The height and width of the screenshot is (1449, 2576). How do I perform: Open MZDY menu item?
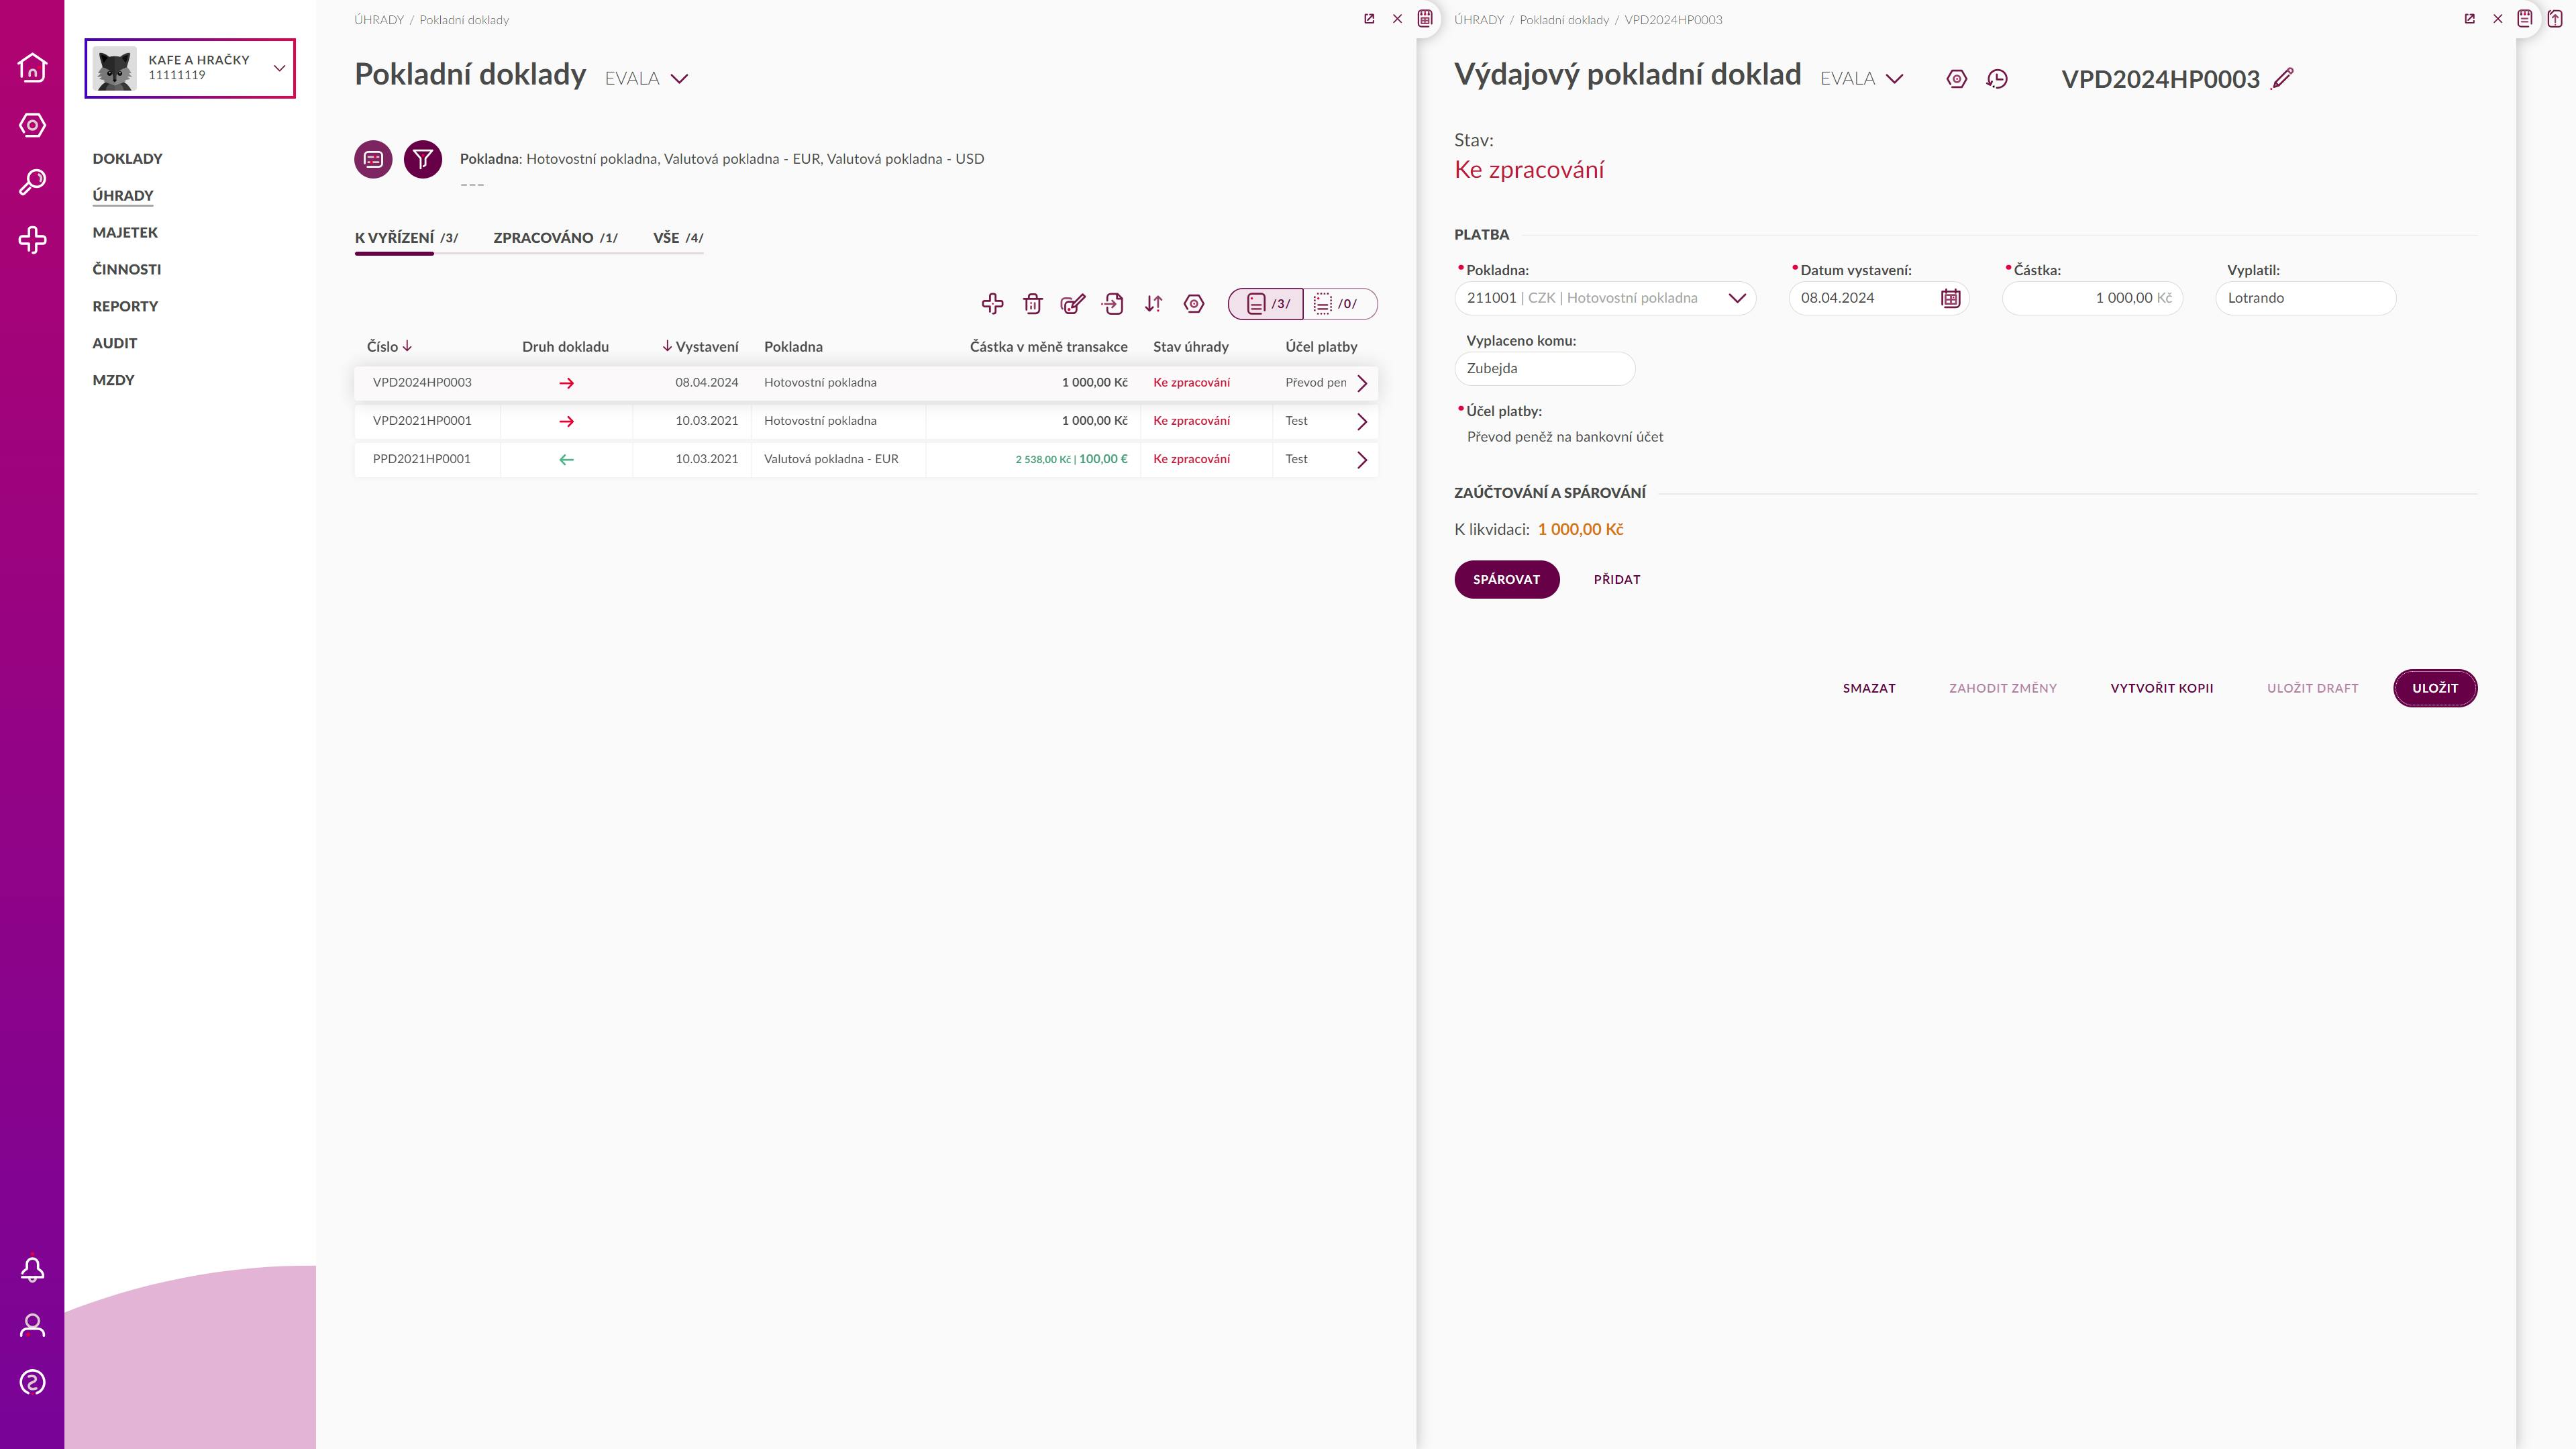(113, 380)
